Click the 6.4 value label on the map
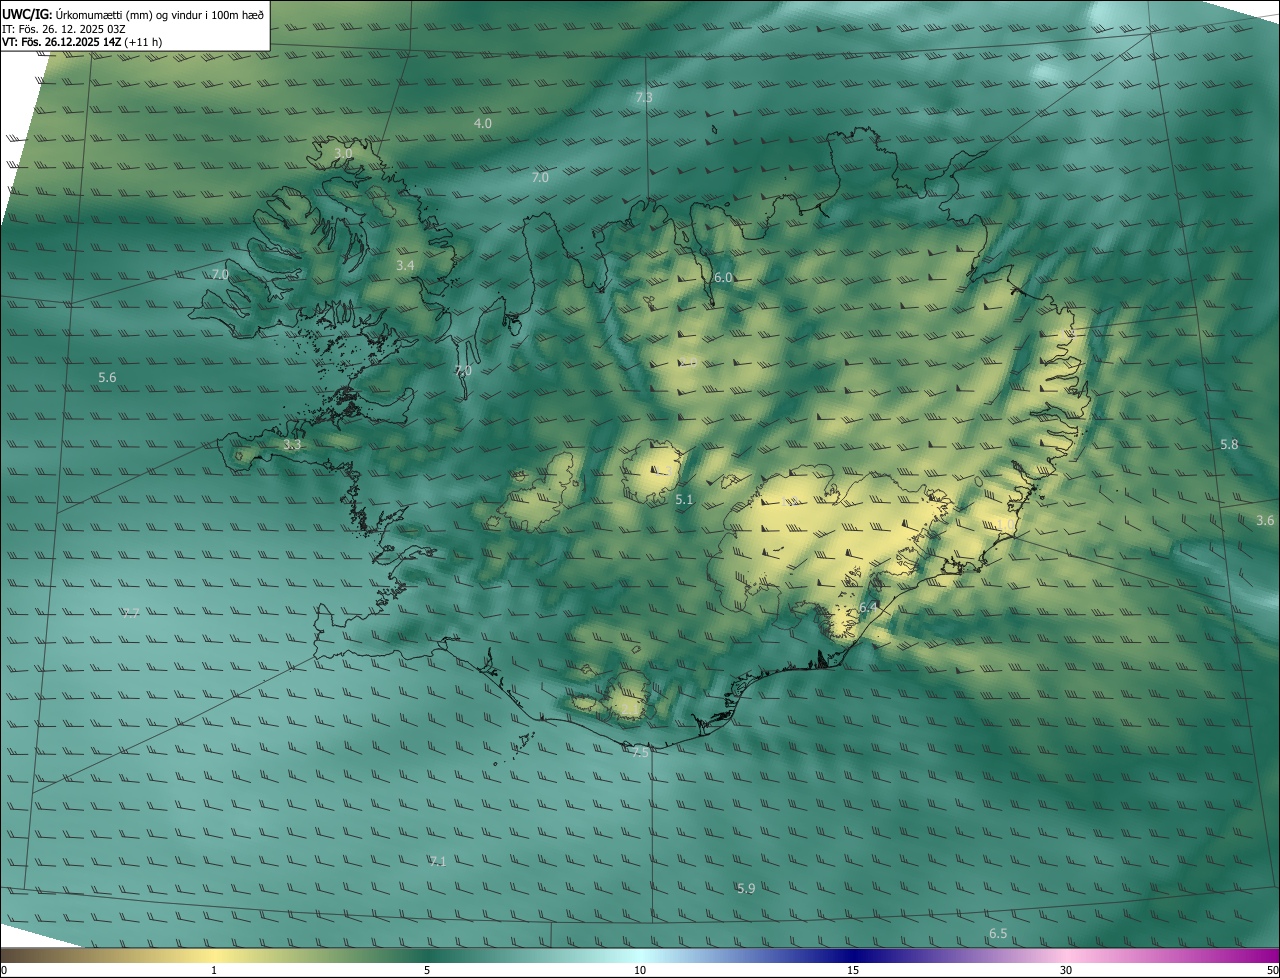The width and height of the screenshot is (1280, 978). tap(868, 607)
